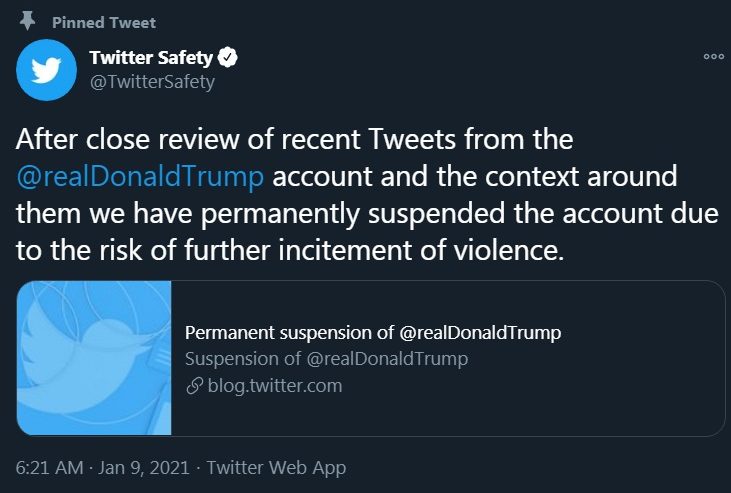The width and height of the screenshot is (731, 493).
Task: Click the link card bird thumbnail
Action: coord(94,358)
